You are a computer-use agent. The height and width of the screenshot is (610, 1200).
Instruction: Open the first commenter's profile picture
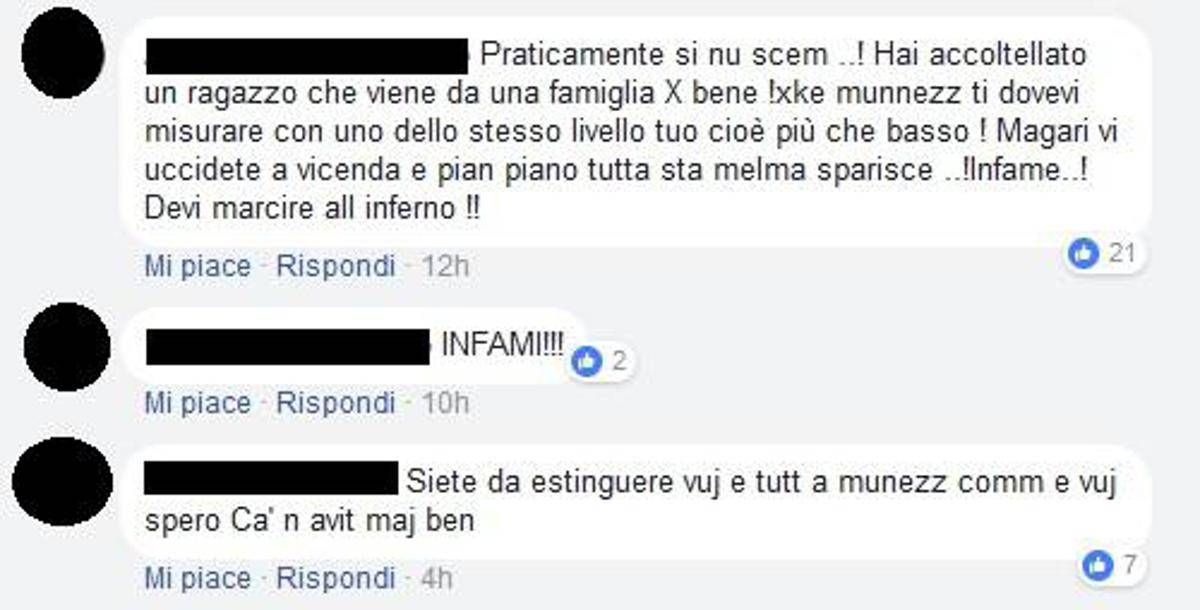coord(62,52)
